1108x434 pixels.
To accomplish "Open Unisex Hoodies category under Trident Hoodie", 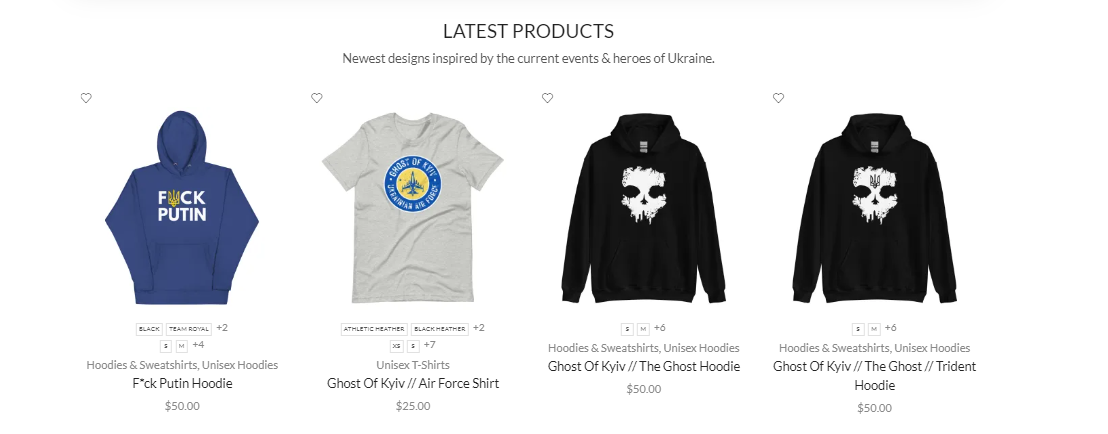I will click(x=931, y=348).
